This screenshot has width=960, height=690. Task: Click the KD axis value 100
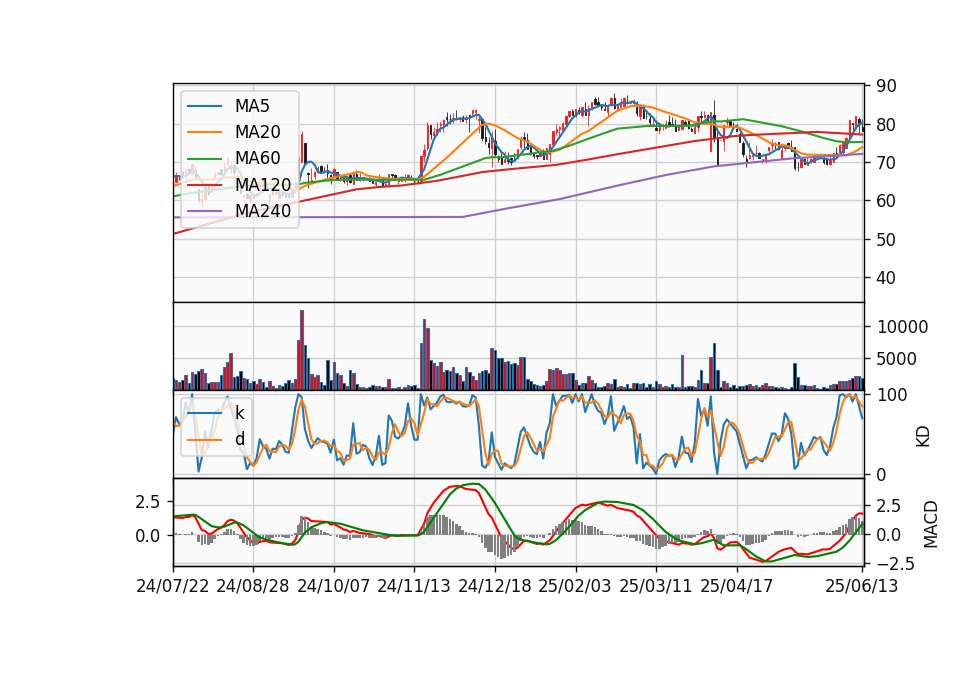pyautogui.click(x=892, y=395)
